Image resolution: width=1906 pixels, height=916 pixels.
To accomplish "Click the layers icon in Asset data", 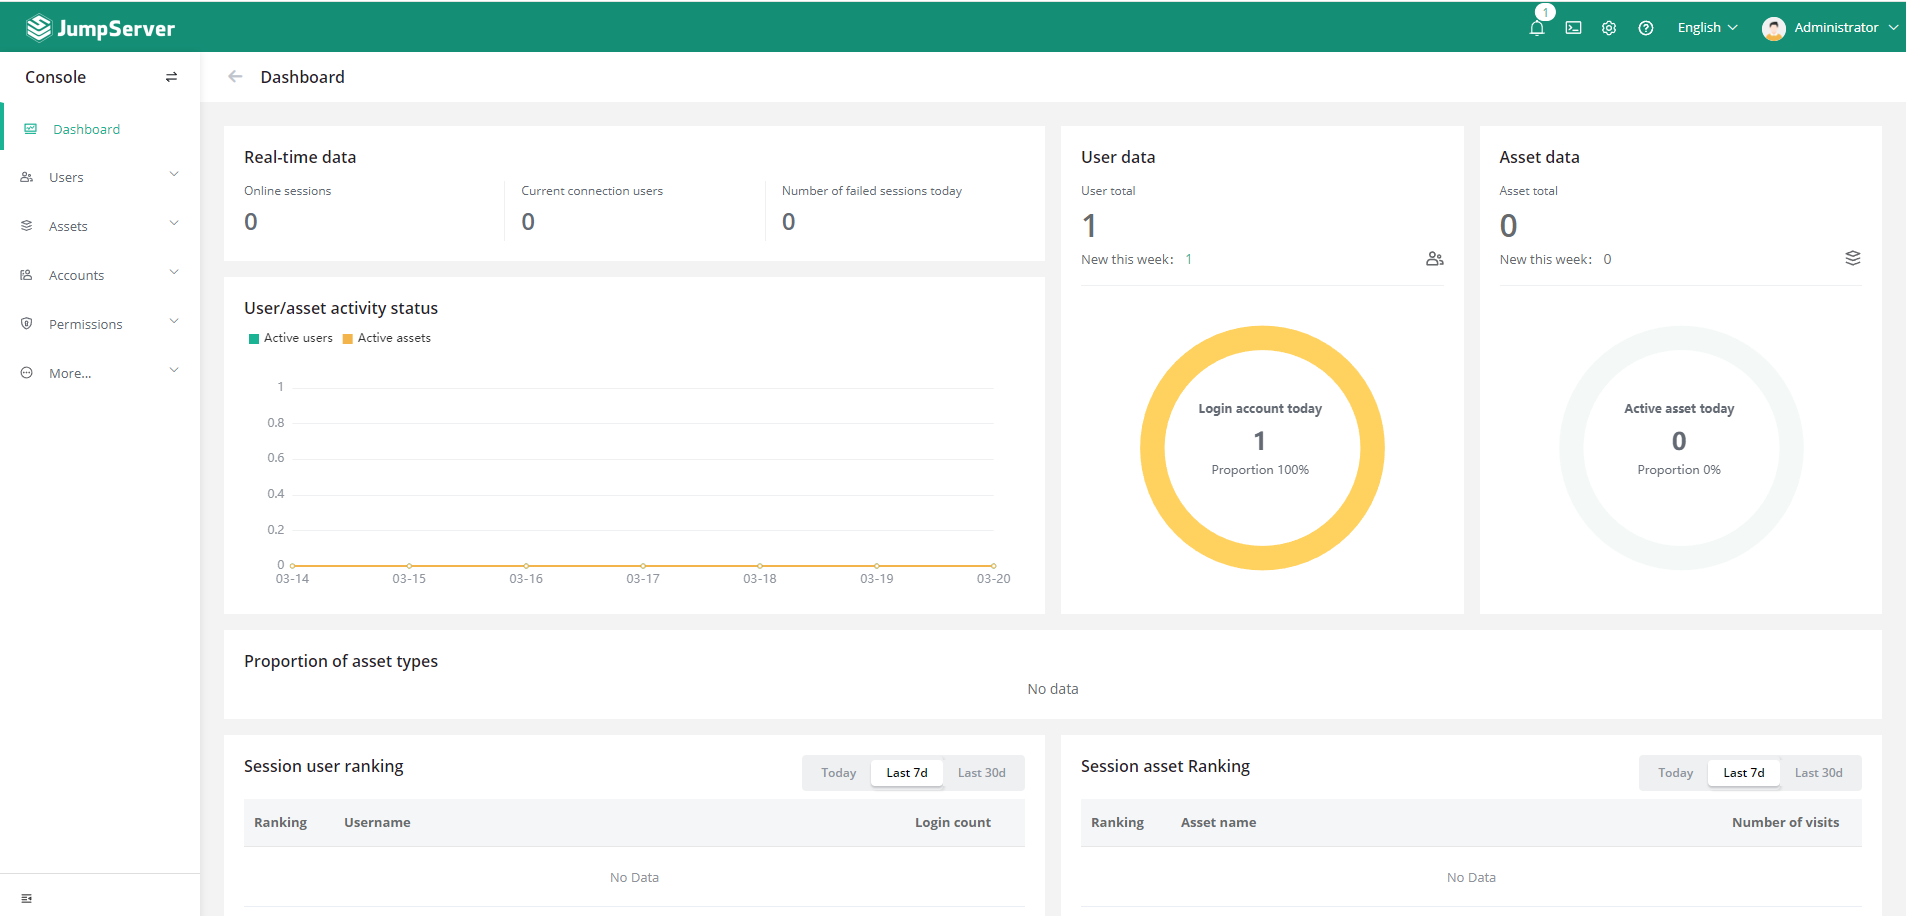I will coord(1852,258).
